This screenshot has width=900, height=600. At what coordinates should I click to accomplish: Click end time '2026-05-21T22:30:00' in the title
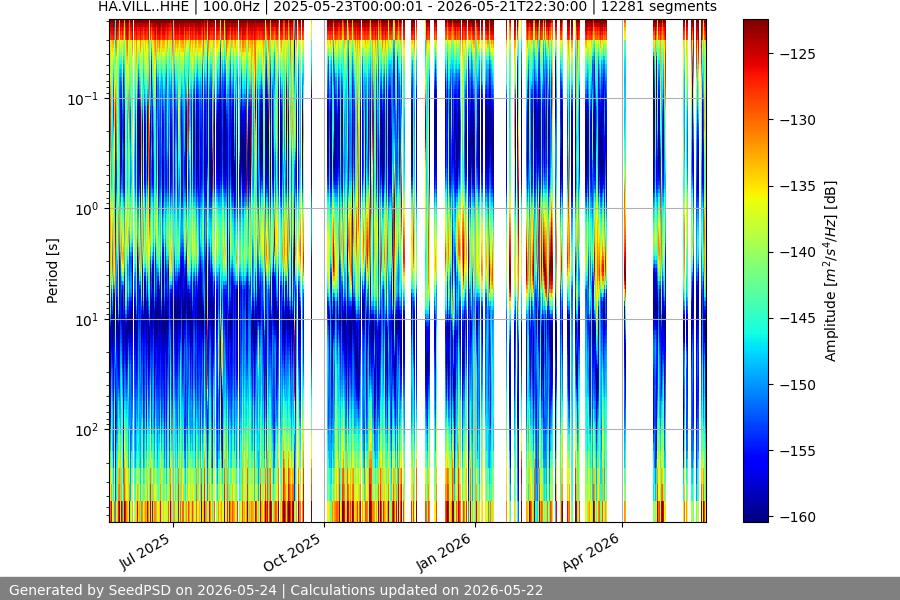coord(512,7)
